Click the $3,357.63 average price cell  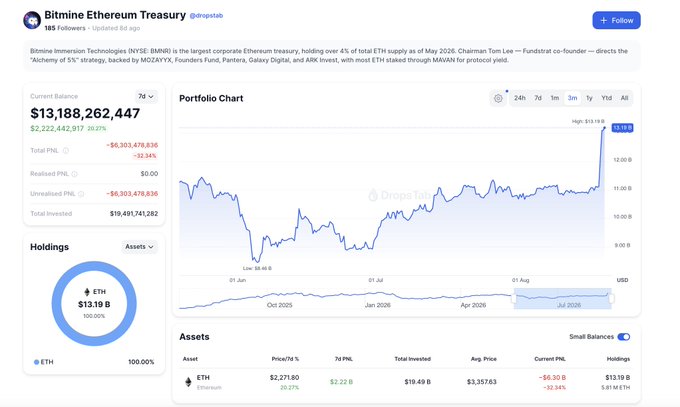(481, 382)
